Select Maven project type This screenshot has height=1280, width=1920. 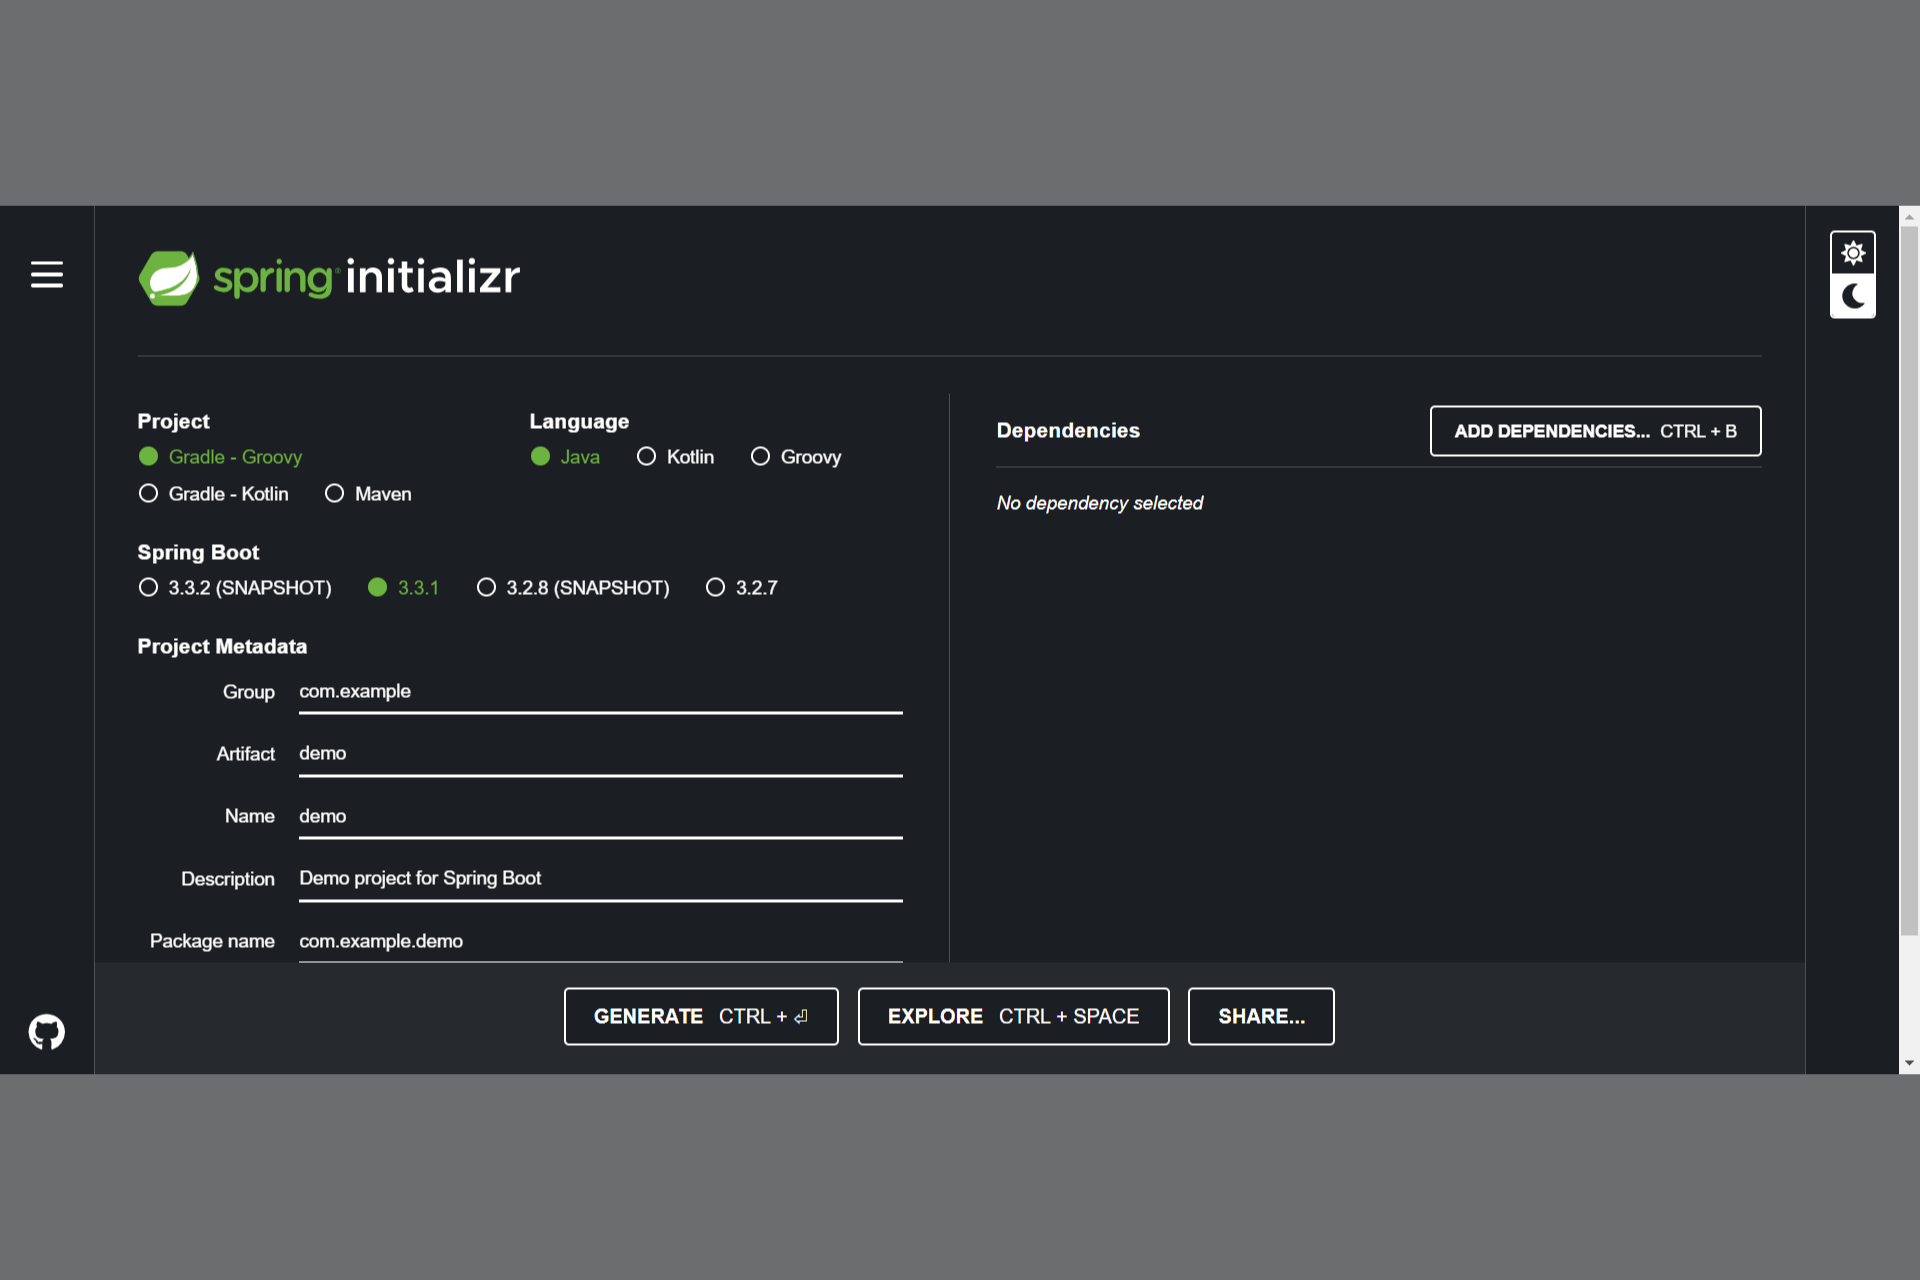[368, 494]
